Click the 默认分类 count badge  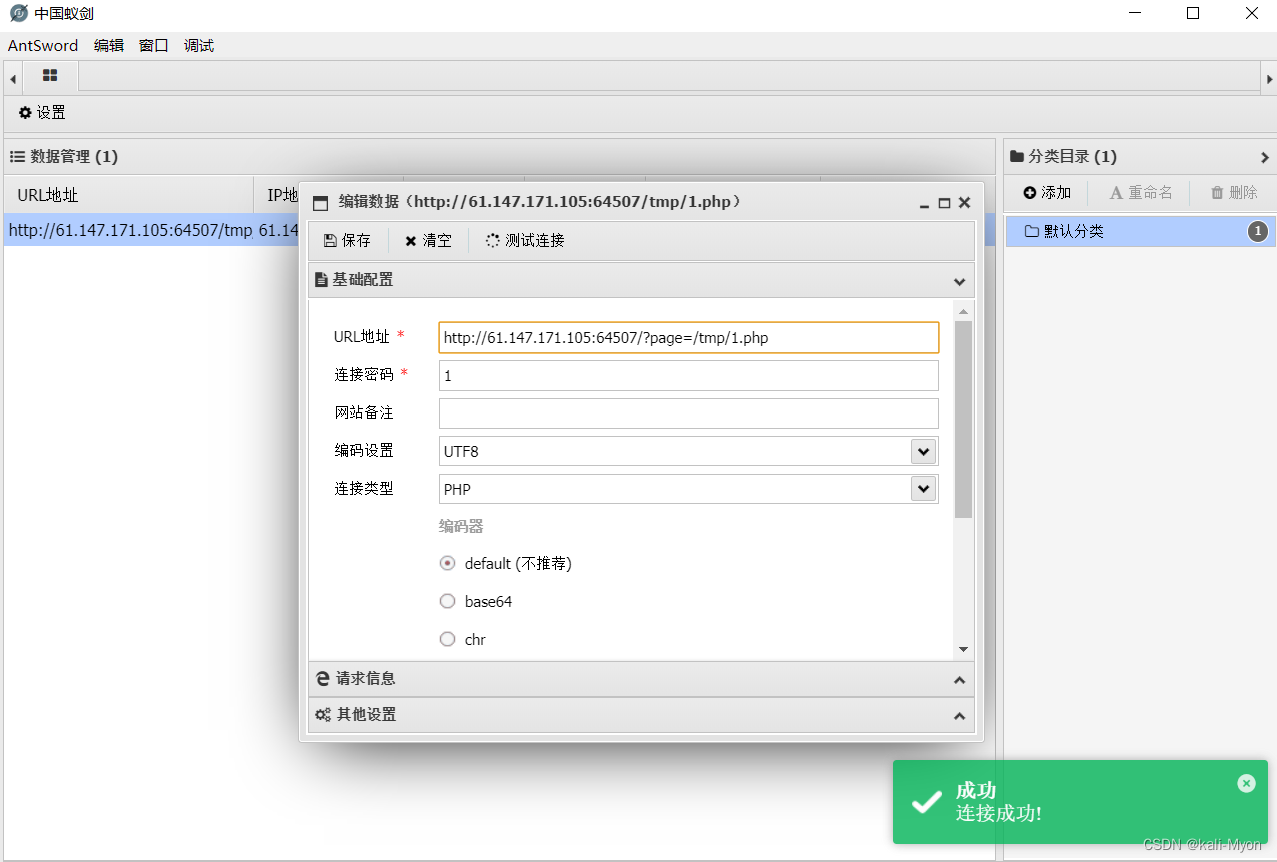click(x=1258, y=232)
